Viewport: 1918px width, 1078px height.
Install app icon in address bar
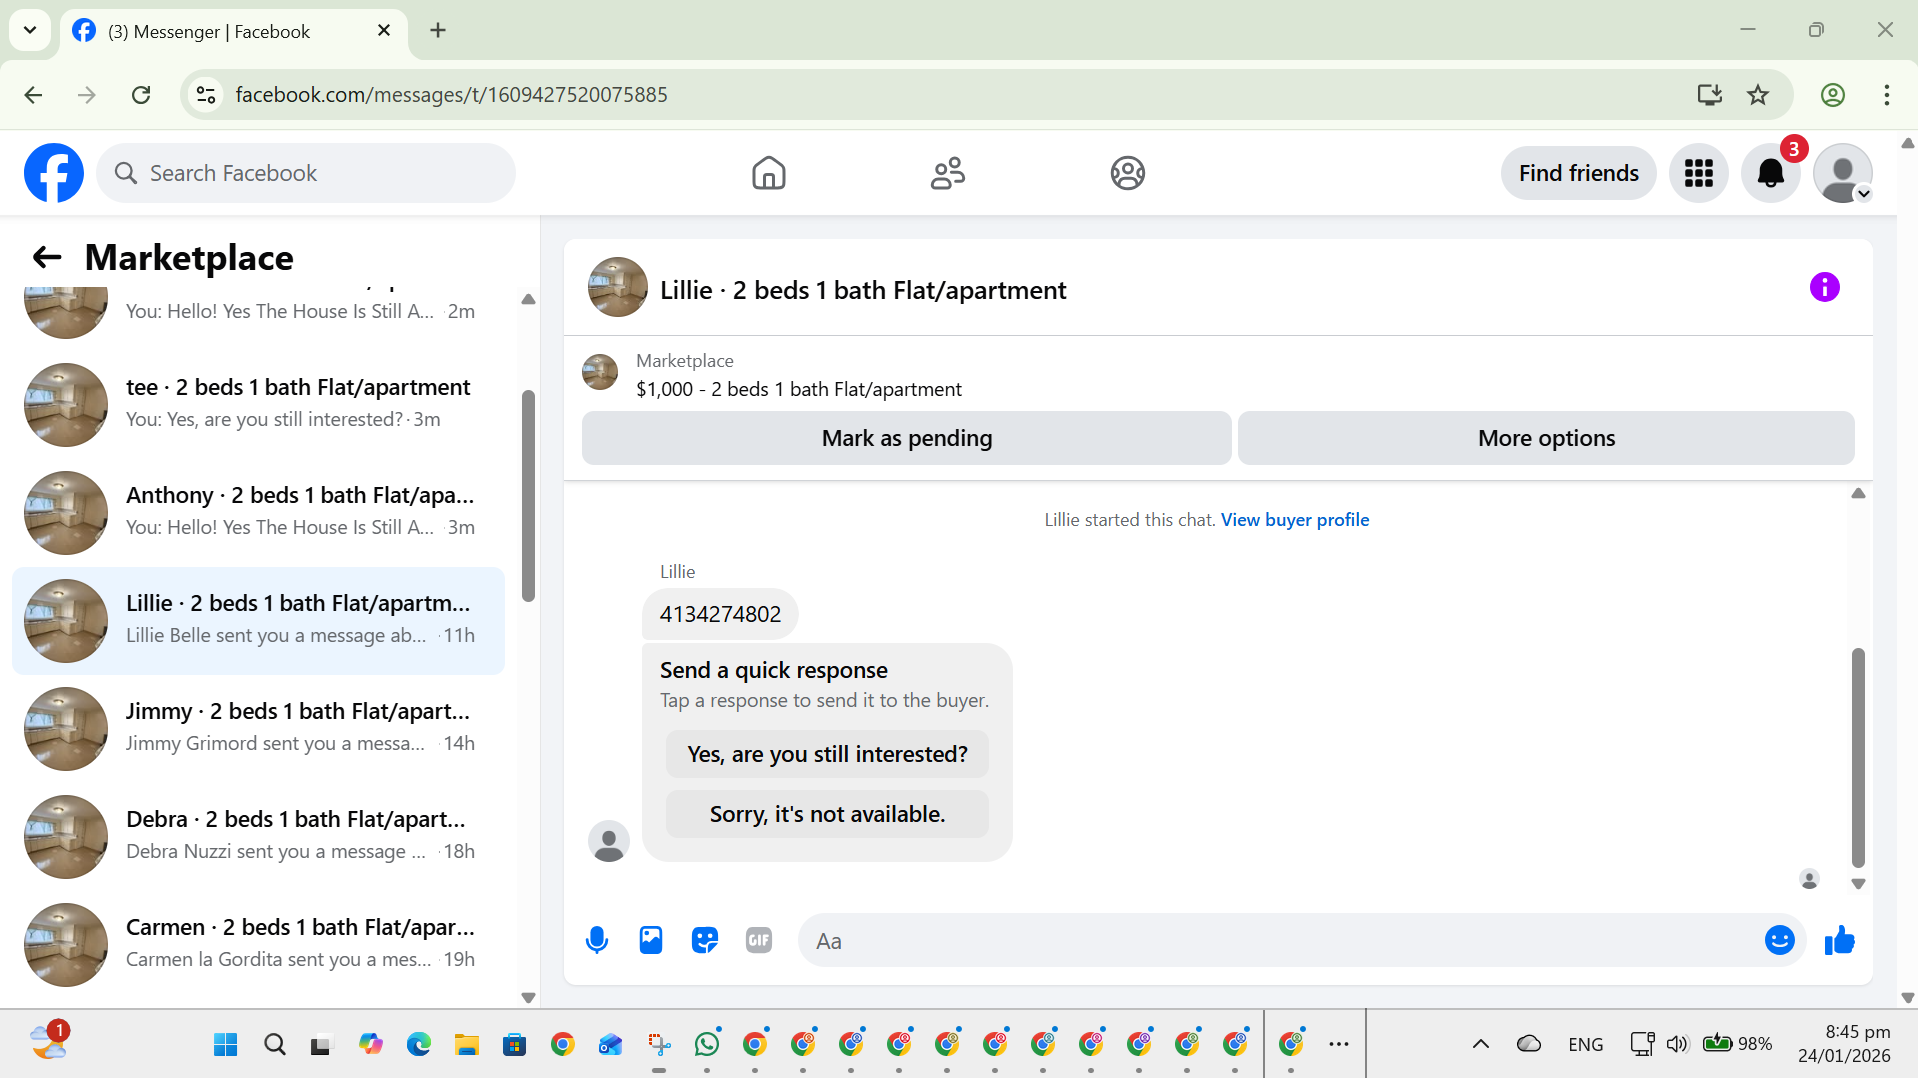(1709, 95)
